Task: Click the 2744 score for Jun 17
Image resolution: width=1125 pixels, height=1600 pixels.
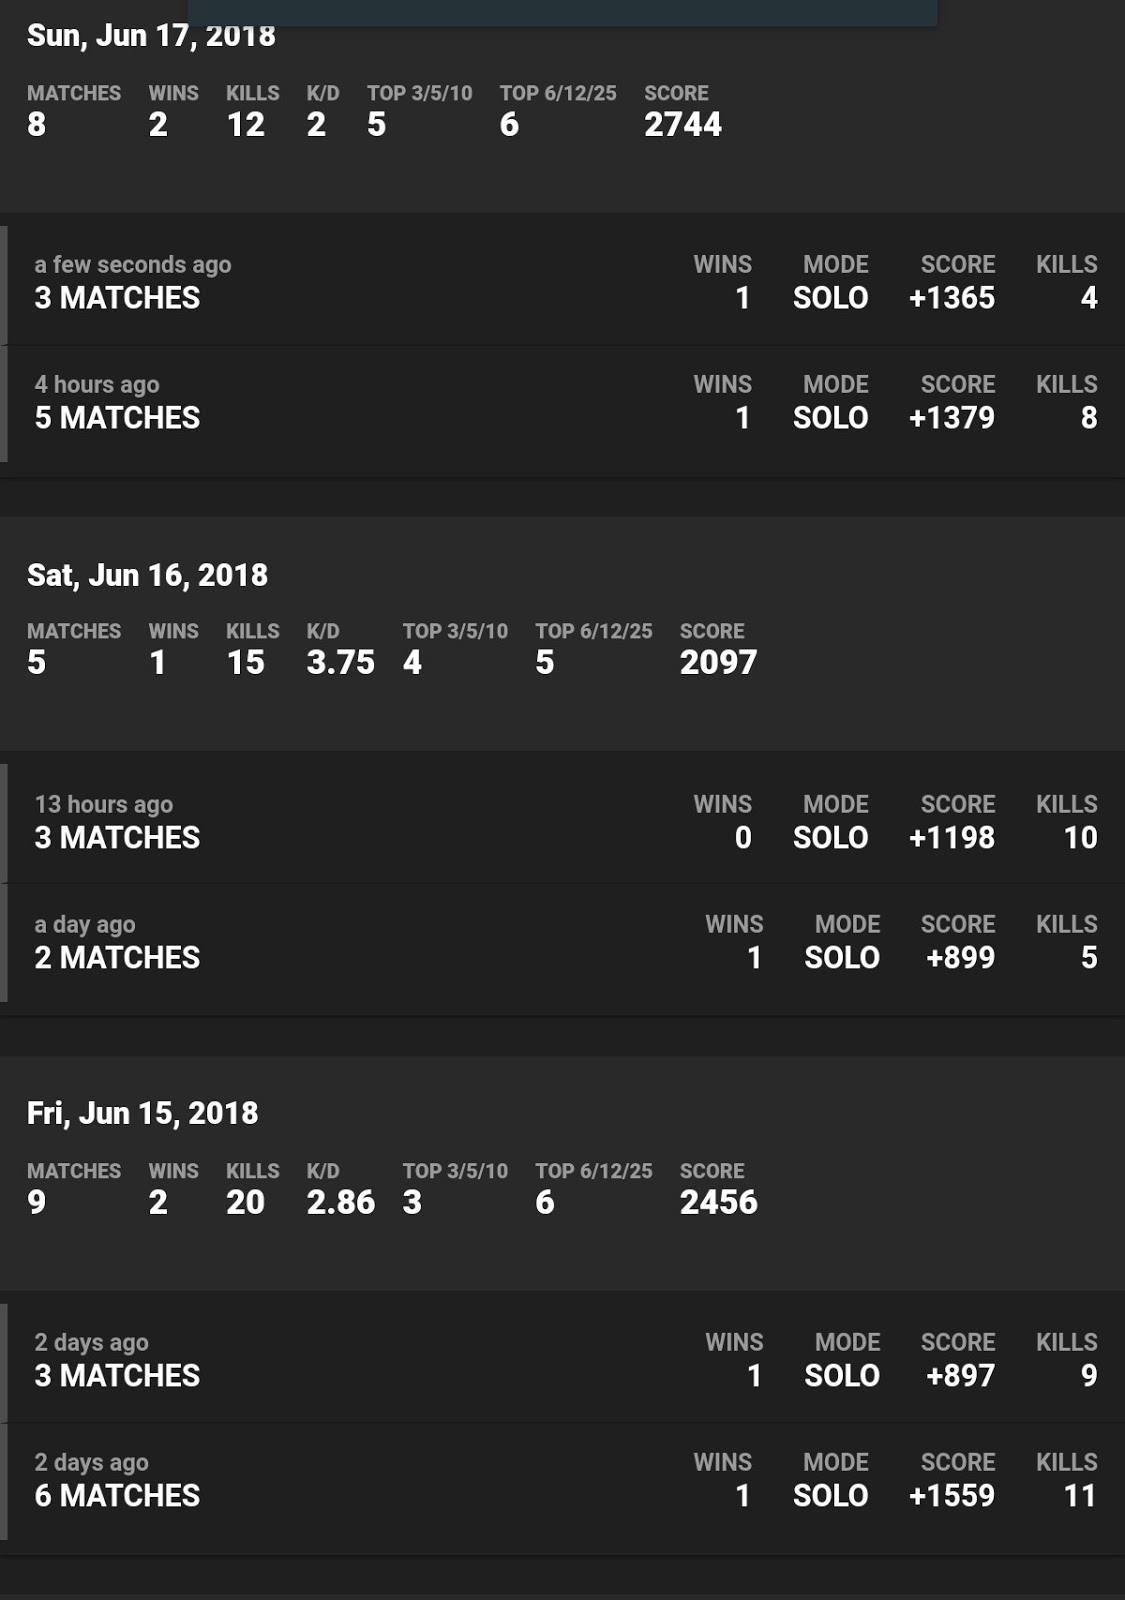Action: coord(683,124)
